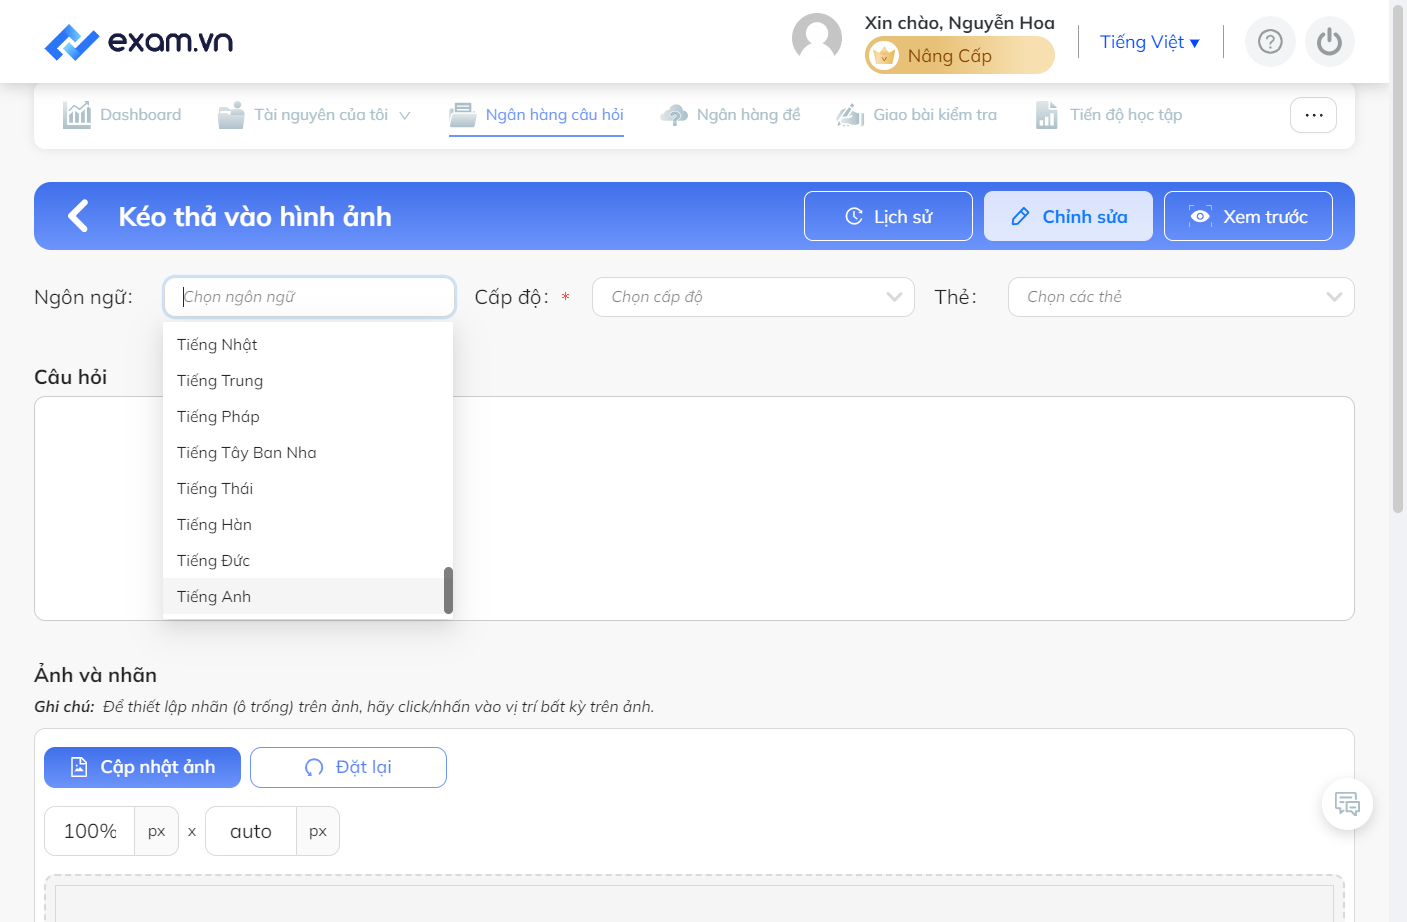Open the Tiếng Việt language switcher
The image size is (1407, 922).
click(x=1150, y=42)
